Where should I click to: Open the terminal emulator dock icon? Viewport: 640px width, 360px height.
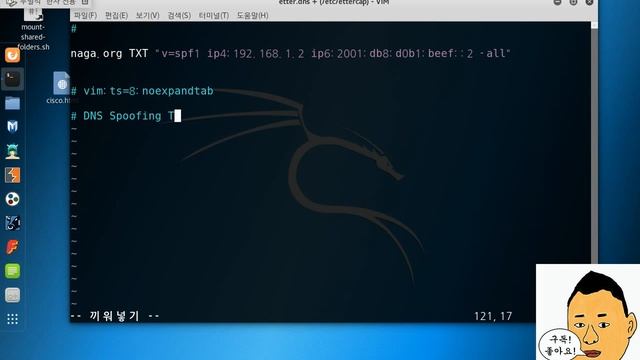pyautogui.click(x=12, y=79)
